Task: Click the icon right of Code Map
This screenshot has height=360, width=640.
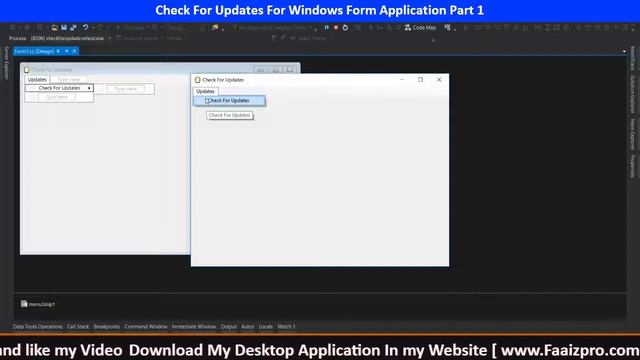Action: coord(448,27)
